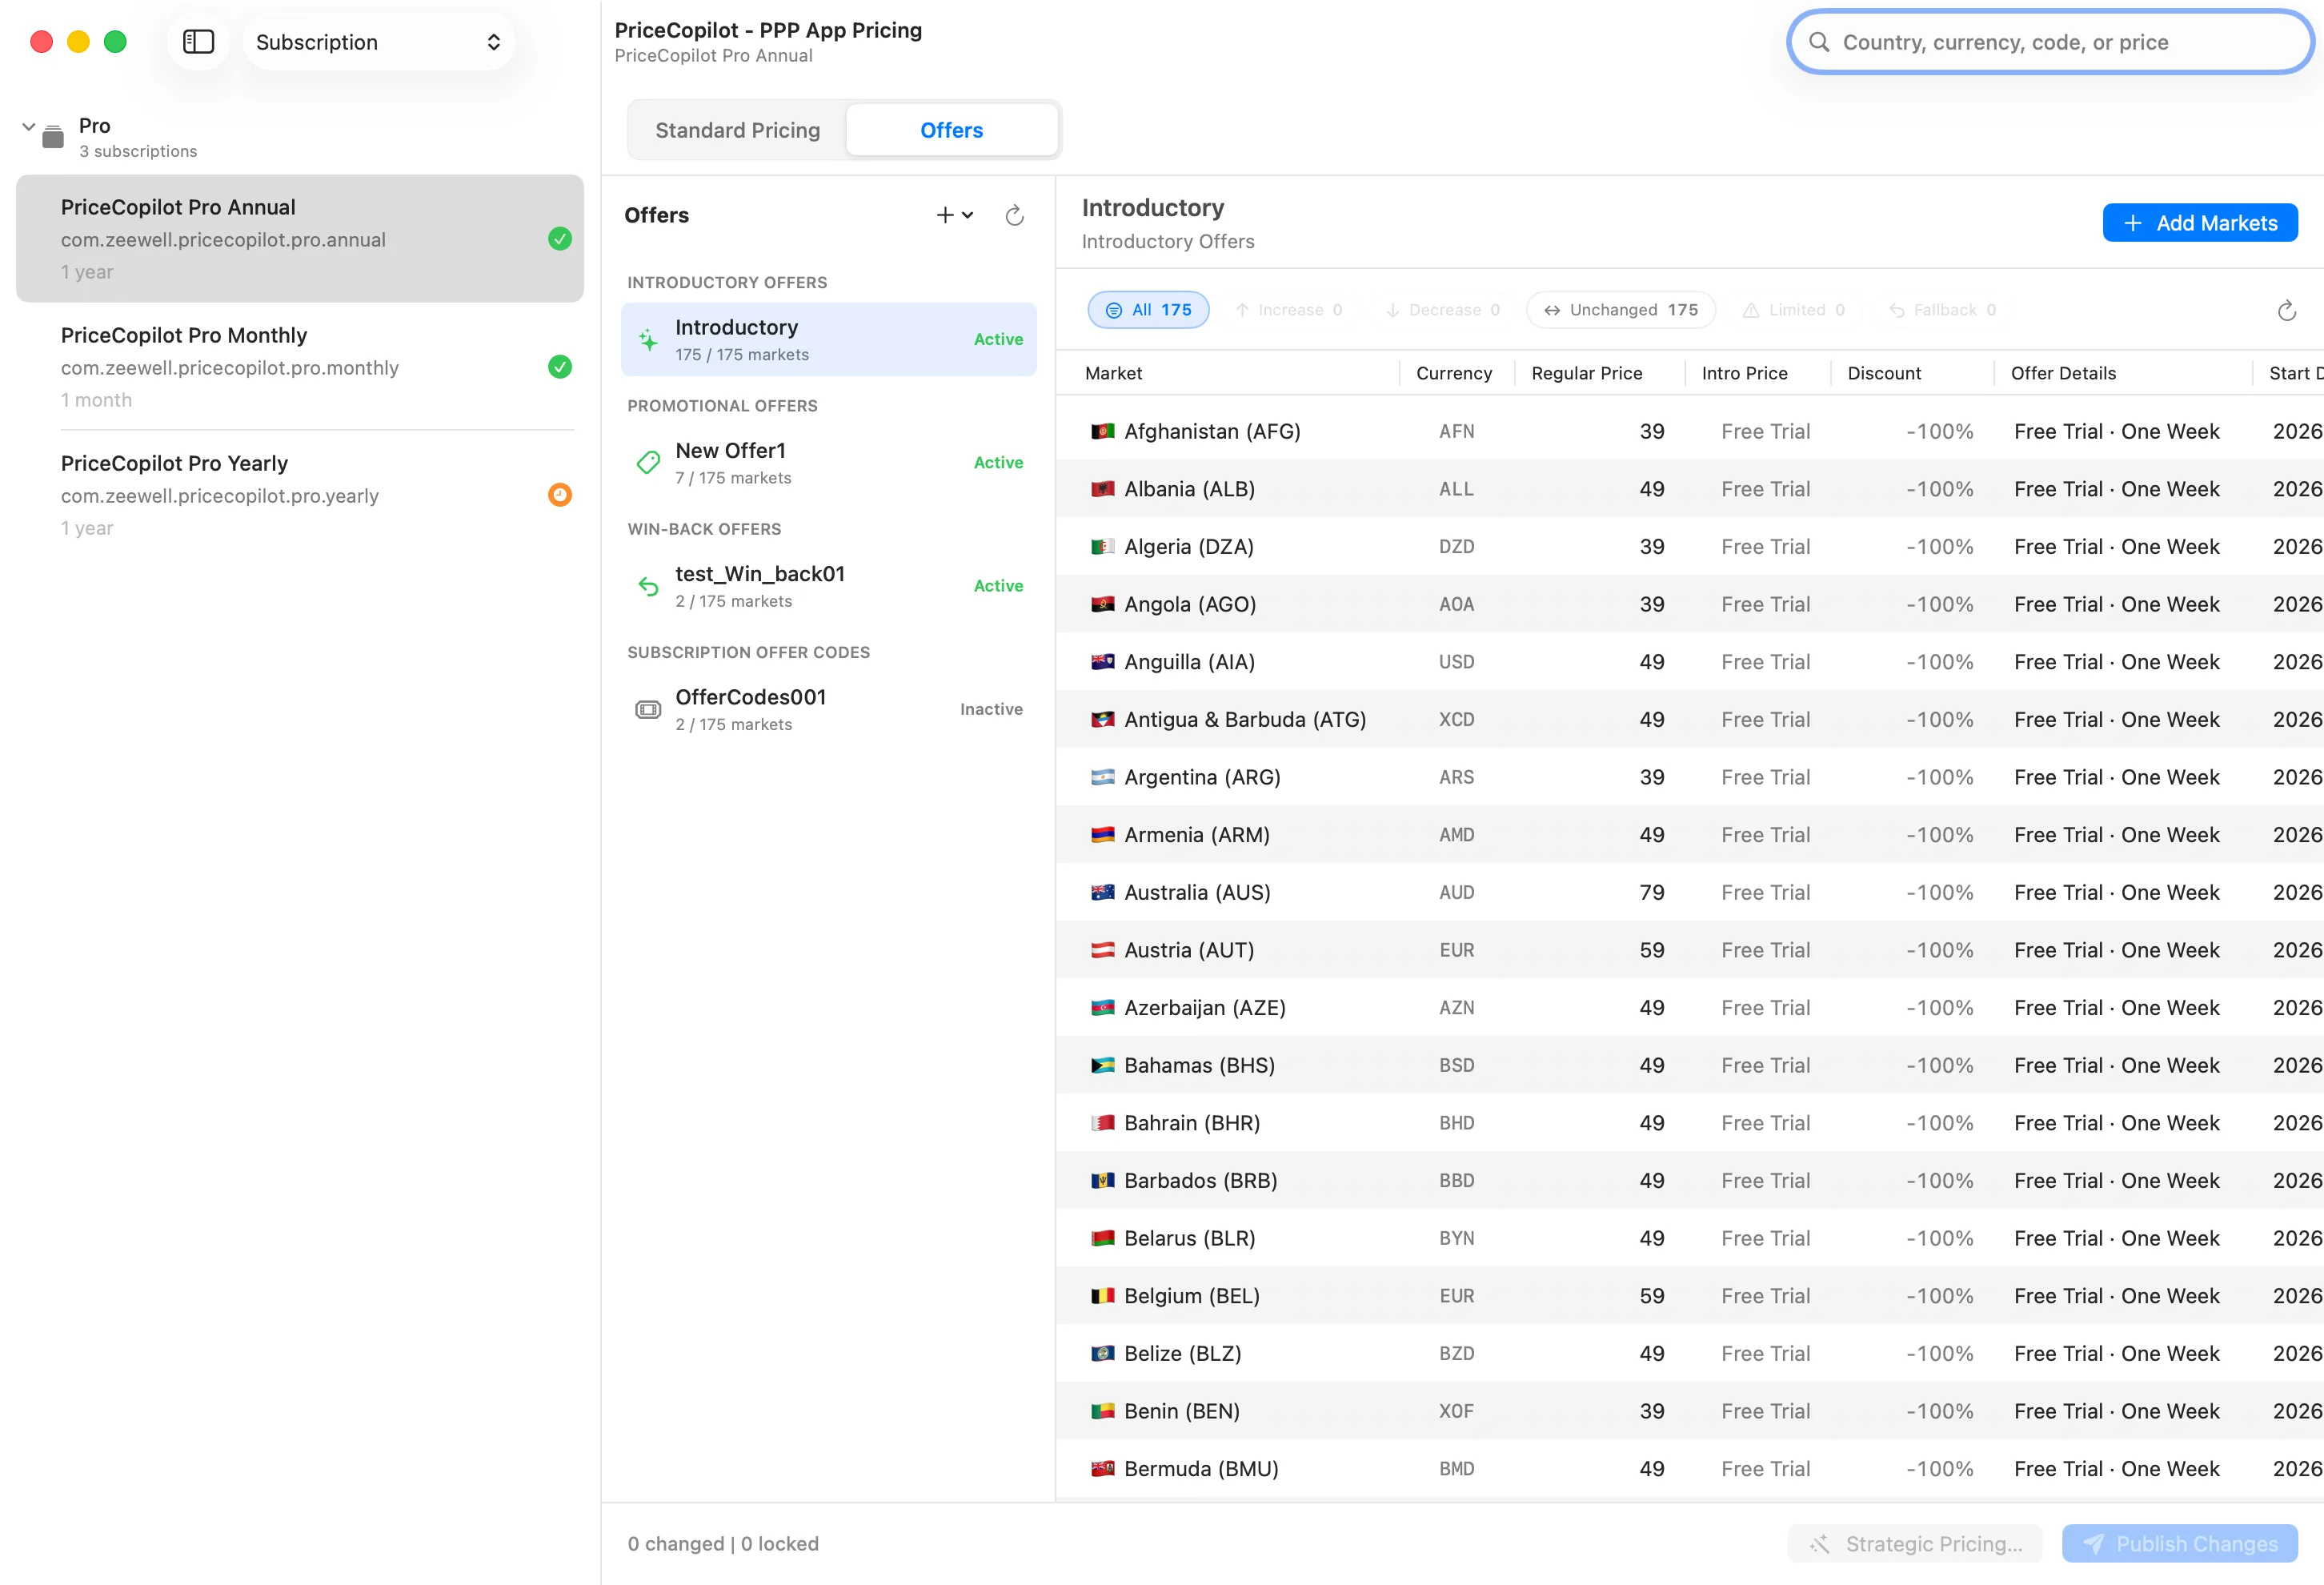This screenshot has width=2324, height=1585.
Task: Click Bermuda's Free Trial · One Week details
Action: coord(2116,1469)
